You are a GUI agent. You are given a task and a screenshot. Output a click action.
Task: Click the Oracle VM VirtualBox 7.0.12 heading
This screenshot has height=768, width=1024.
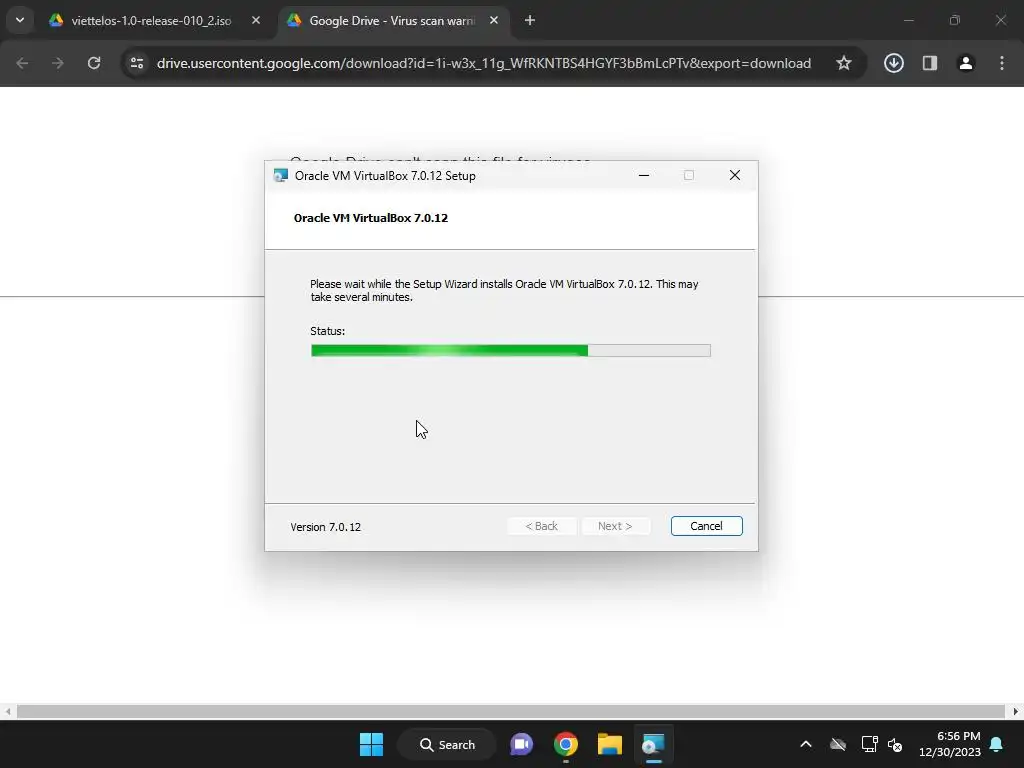tap(370, 218)
